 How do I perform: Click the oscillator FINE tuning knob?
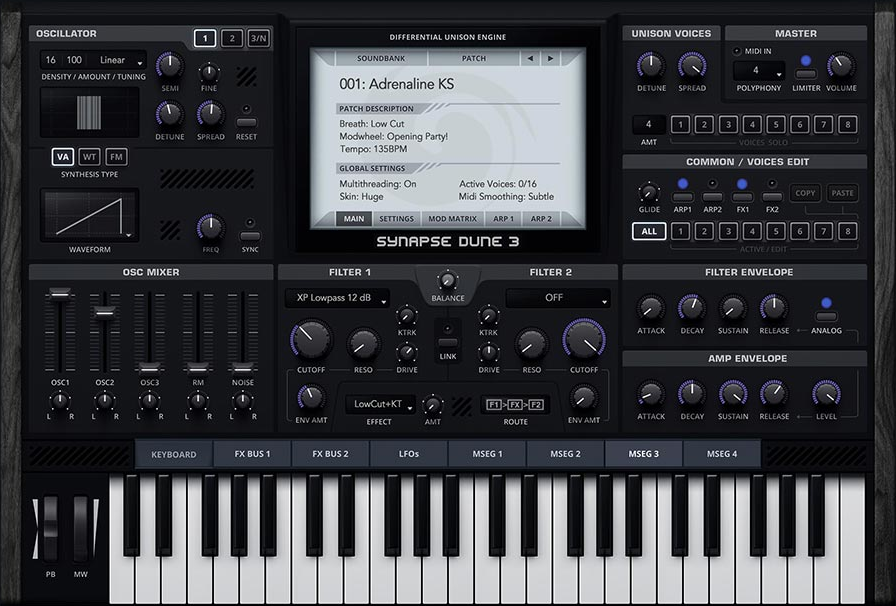(x=209, y=73)
